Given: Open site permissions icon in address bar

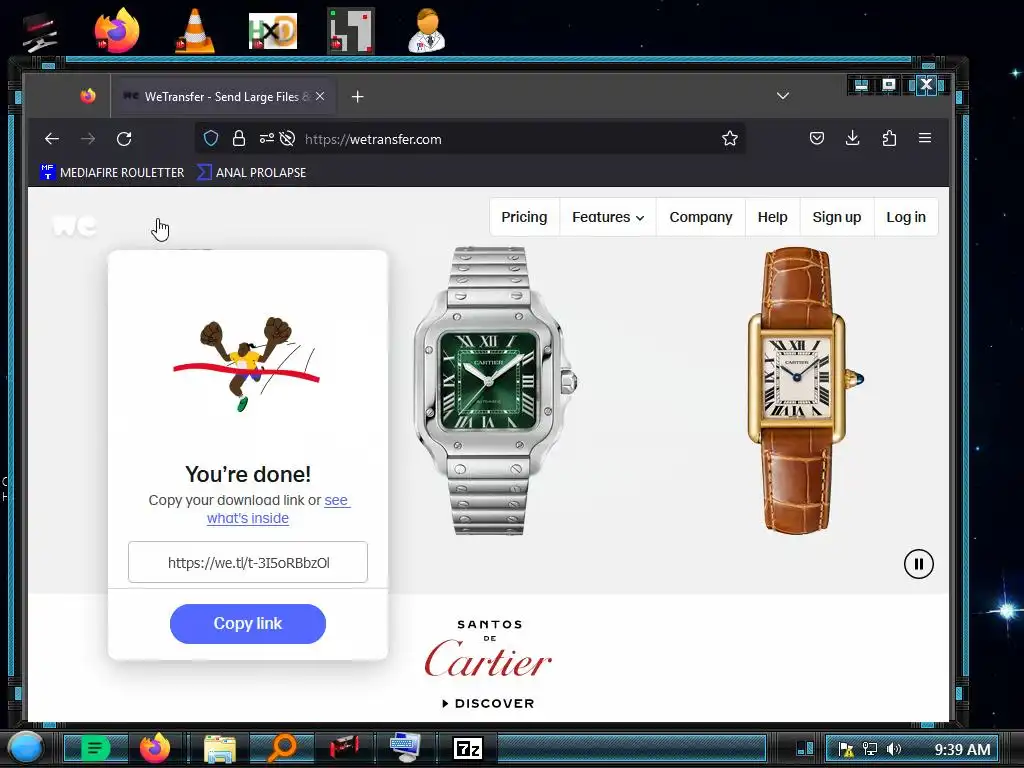Looking at the screenshot, I should pyautogui.click(x=266, y=138).
